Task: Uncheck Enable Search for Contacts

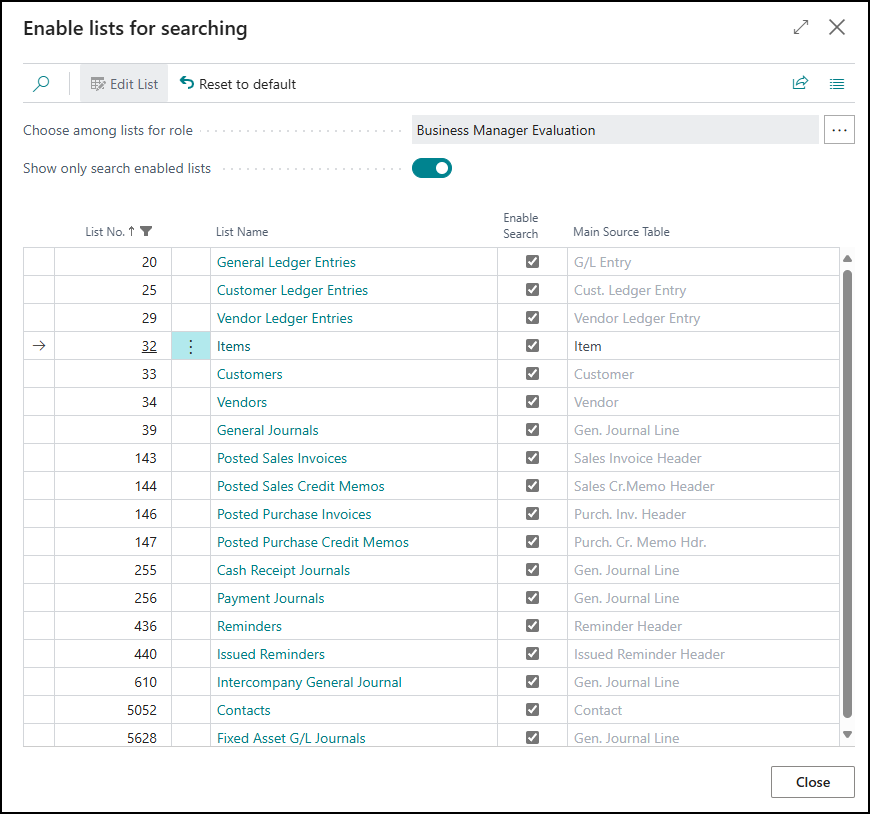Action: pos(532,710)
